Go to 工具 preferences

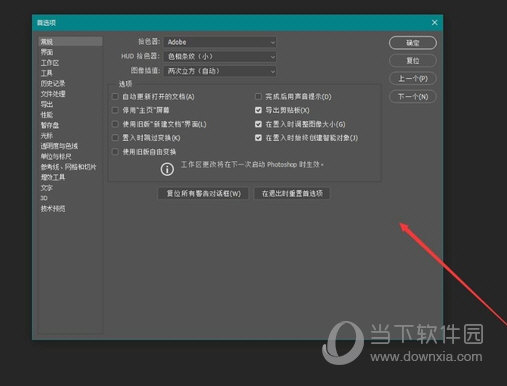pyautogui.click(x=46, y=73)
